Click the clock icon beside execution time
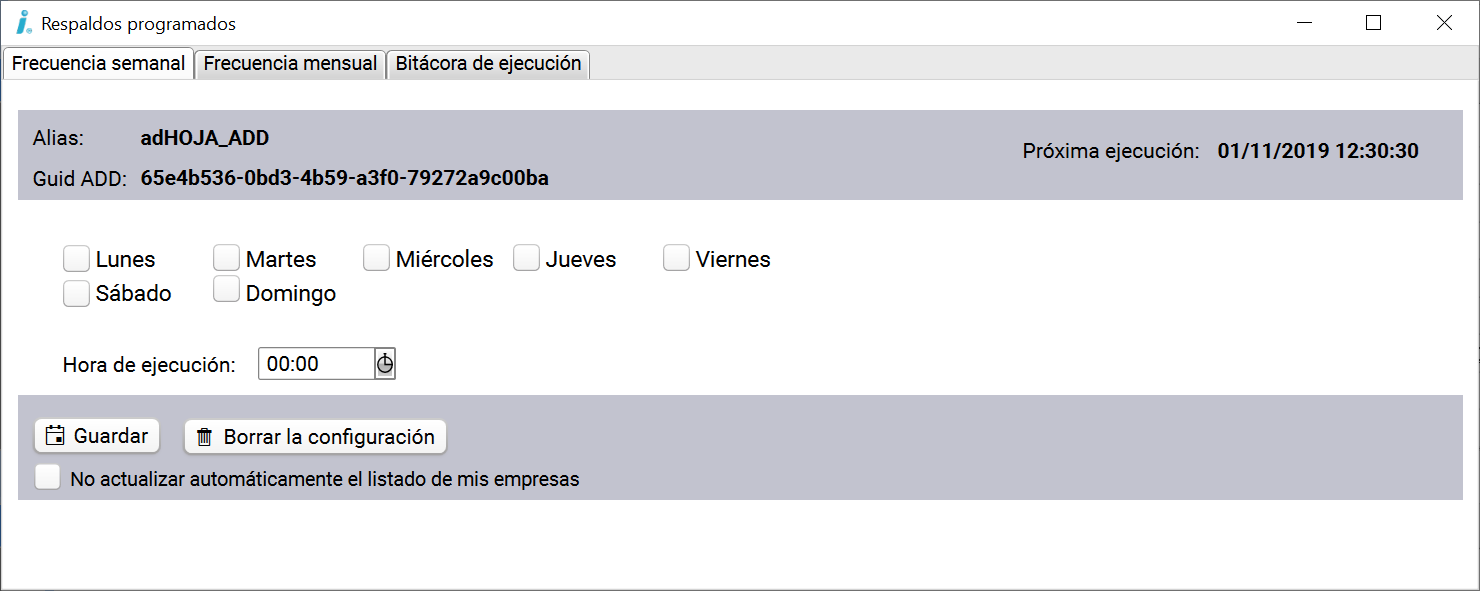 coord(385,364)
